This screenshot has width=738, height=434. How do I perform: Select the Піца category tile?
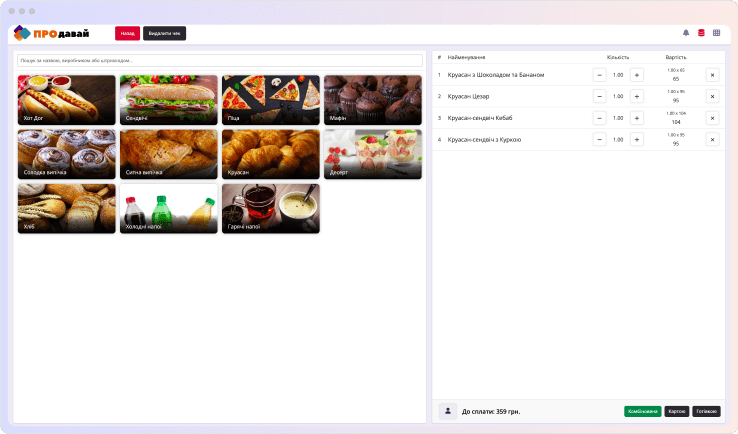tap(270, 99)
